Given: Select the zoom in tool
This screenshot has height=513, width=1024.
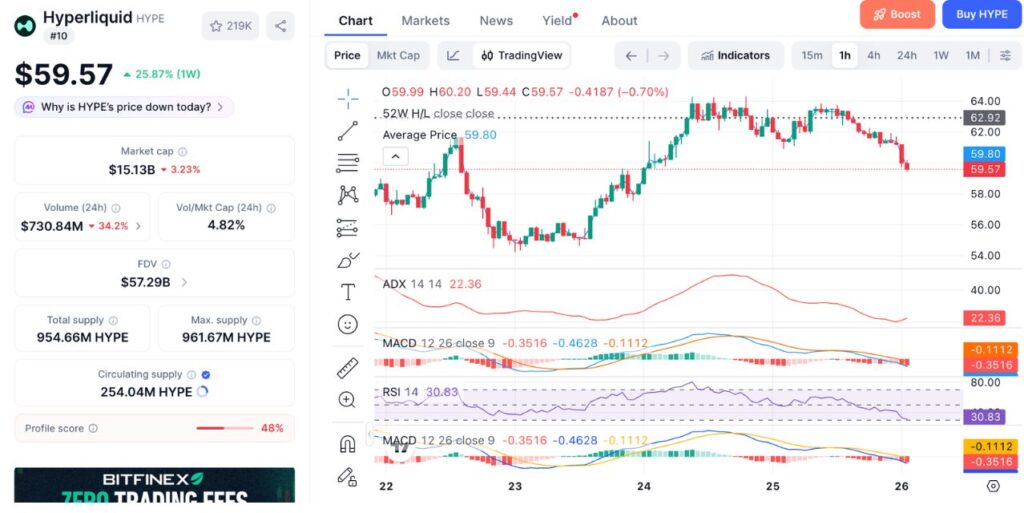Looking at the screenshot, I should [x=347, y=399].
